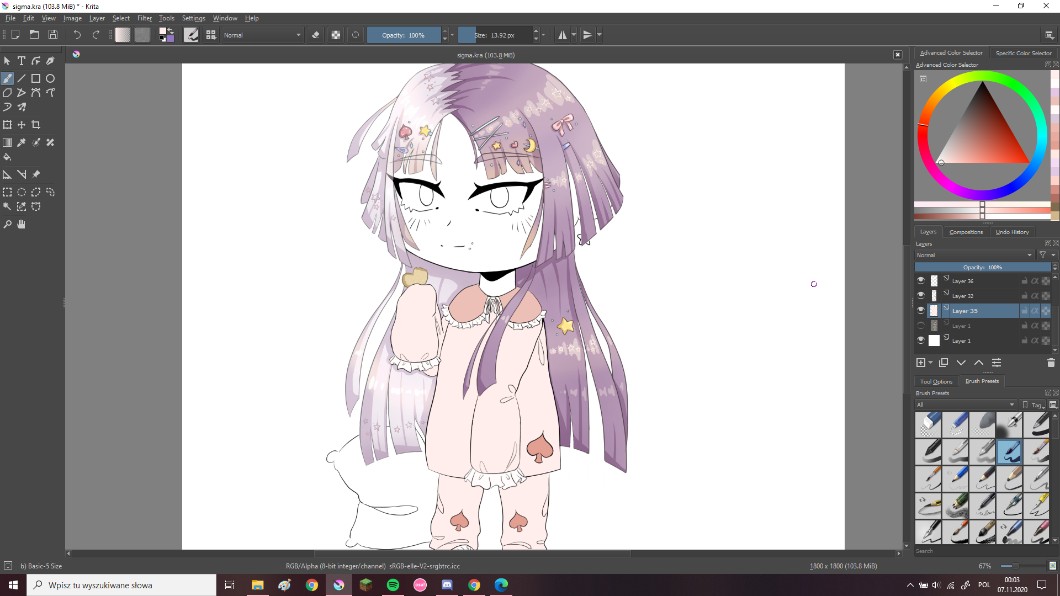
Task: Open the Filter menu
Action: tap(145, 18)
